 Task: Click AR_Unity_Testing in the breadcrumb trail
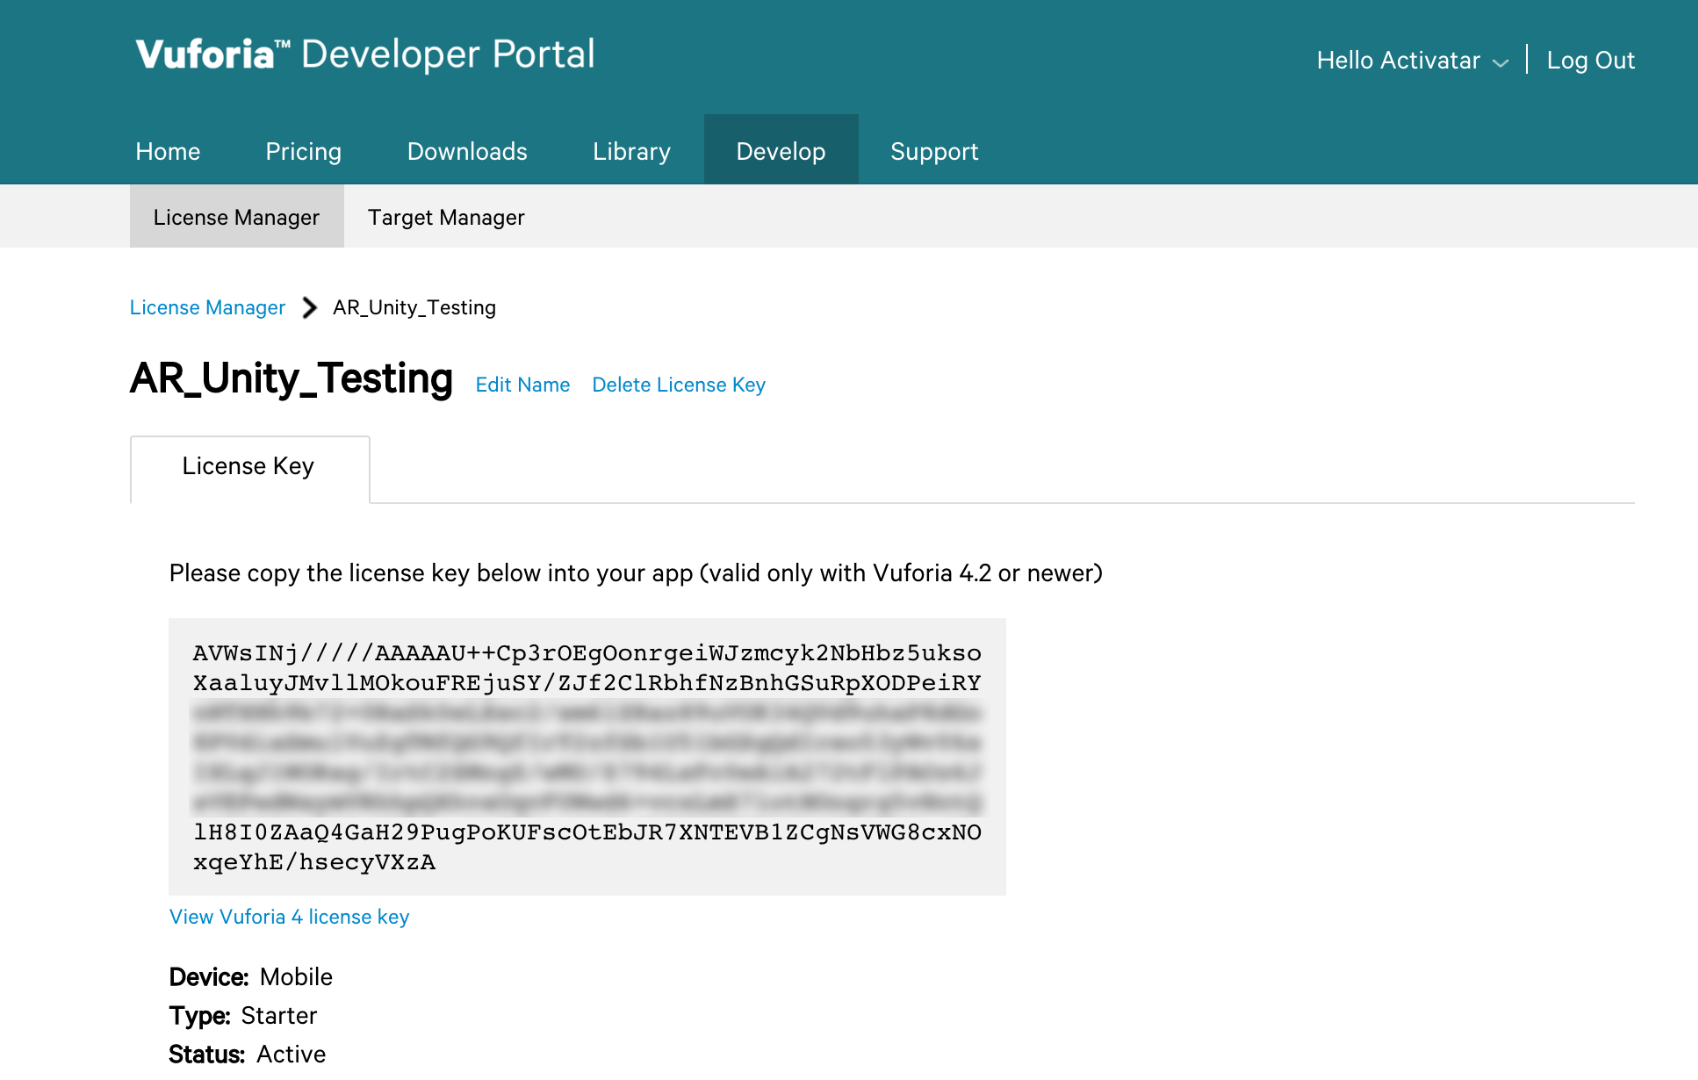[x=414, y=308]
